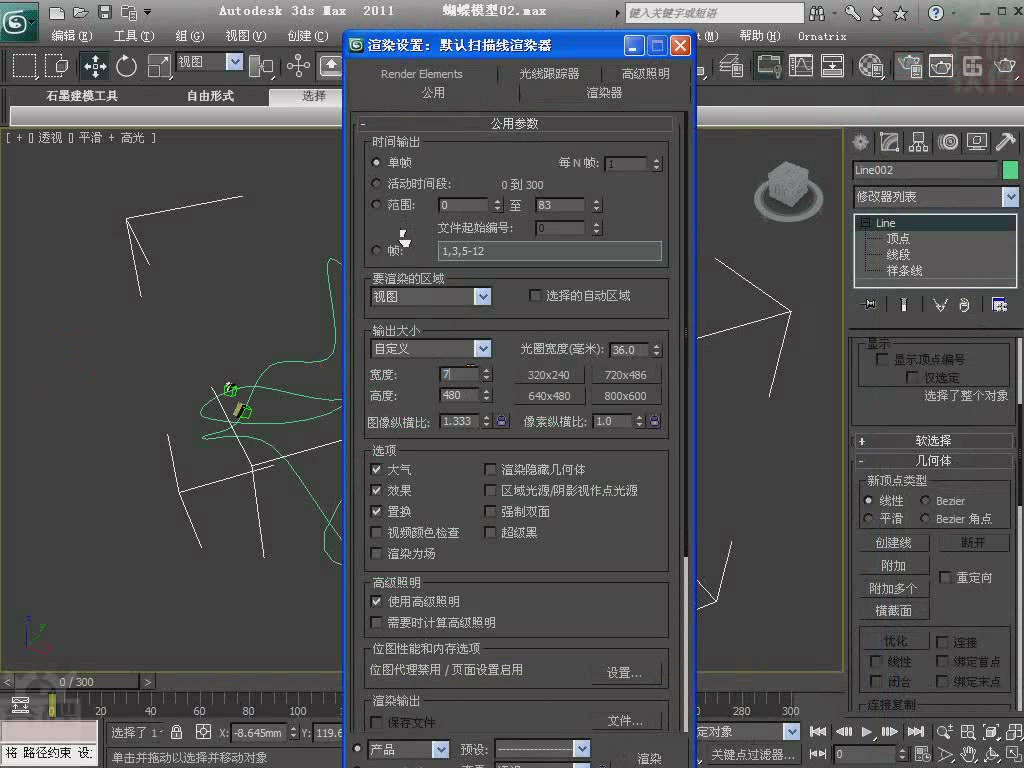Open the Material Editor icon
1024x768 pixels.
[871, 65]
